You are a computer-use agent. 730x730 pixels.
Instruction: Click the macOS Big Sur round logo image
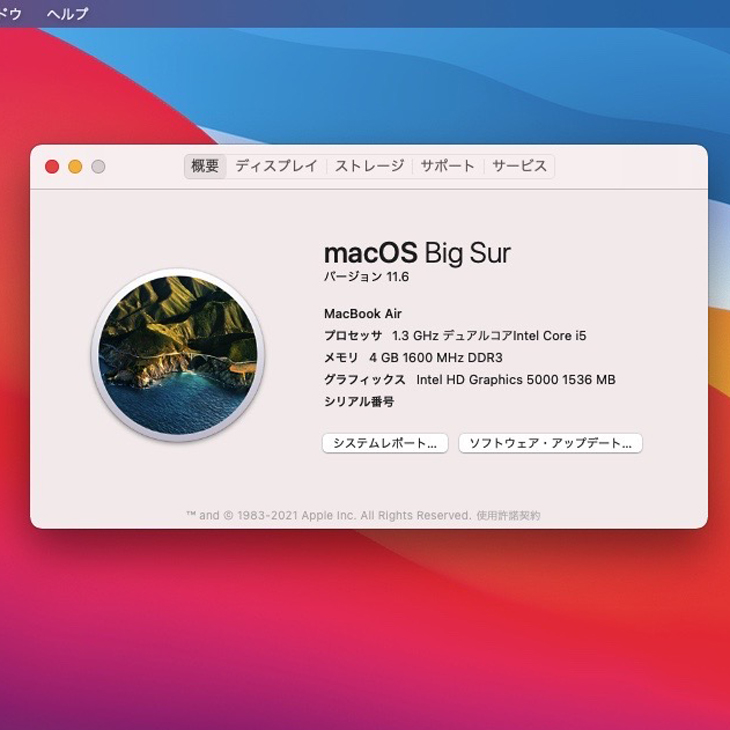click(x=178, y=355)
